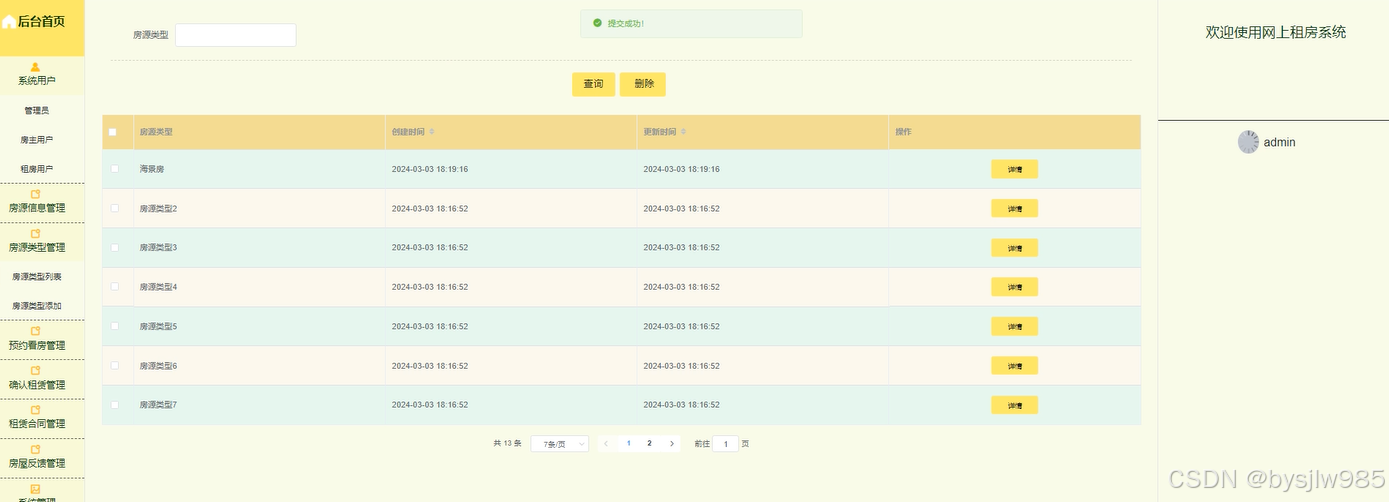Open 详情 for the 房源类型2 row
The image size is (1389, 502).
[1014, 208]
